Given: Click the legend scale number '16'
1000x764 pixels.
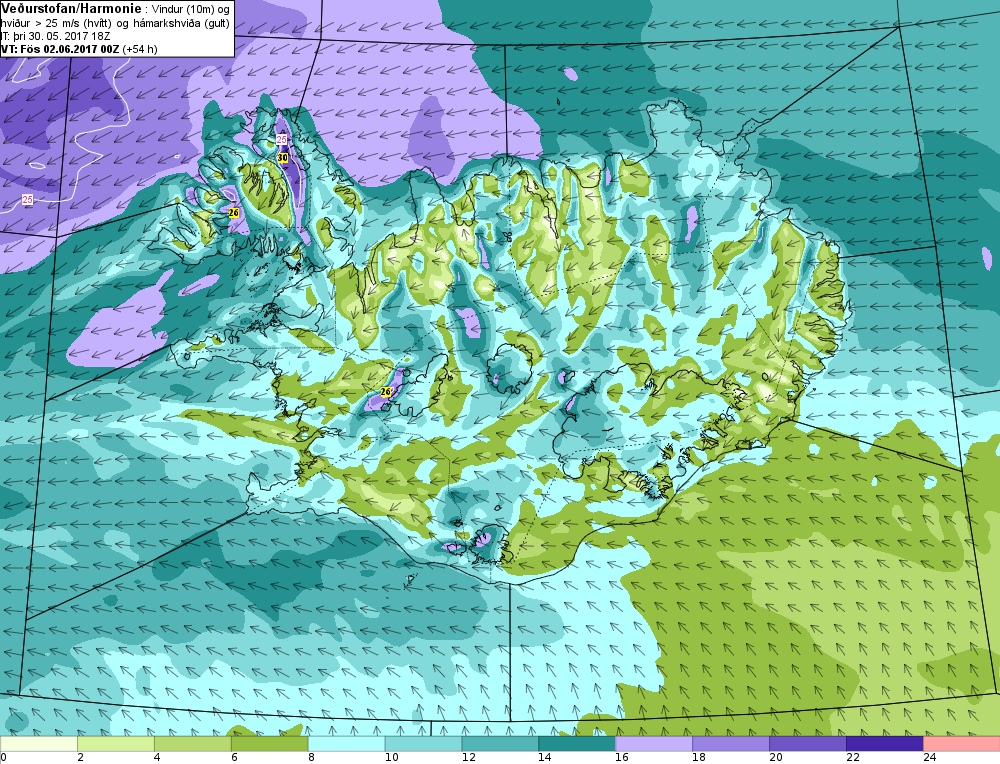Looking at the screenshot, I should tap(622, 757).
